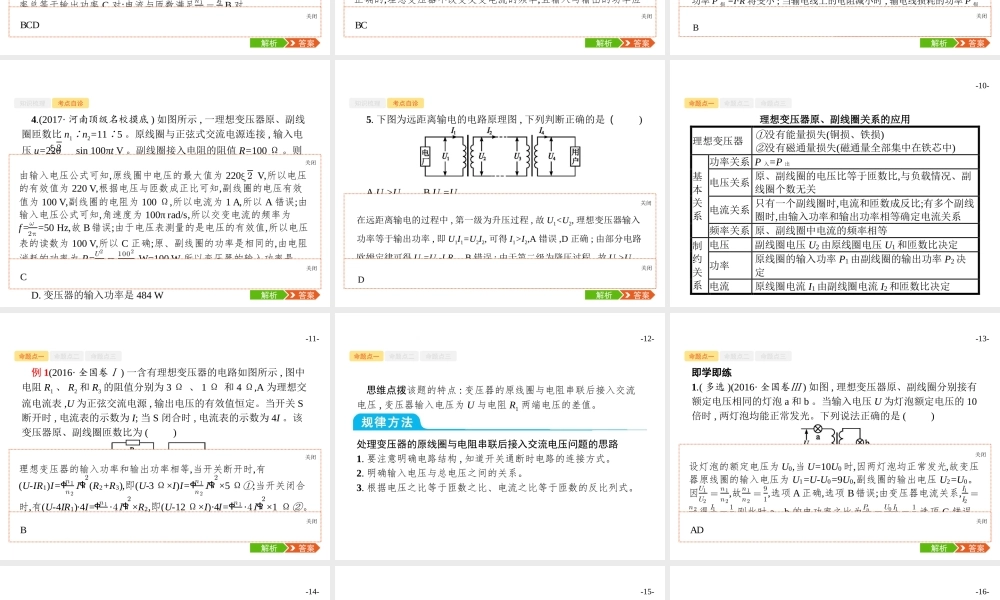
Task: Select 命题点一 tab on slide 13
Action: point(701,356)
